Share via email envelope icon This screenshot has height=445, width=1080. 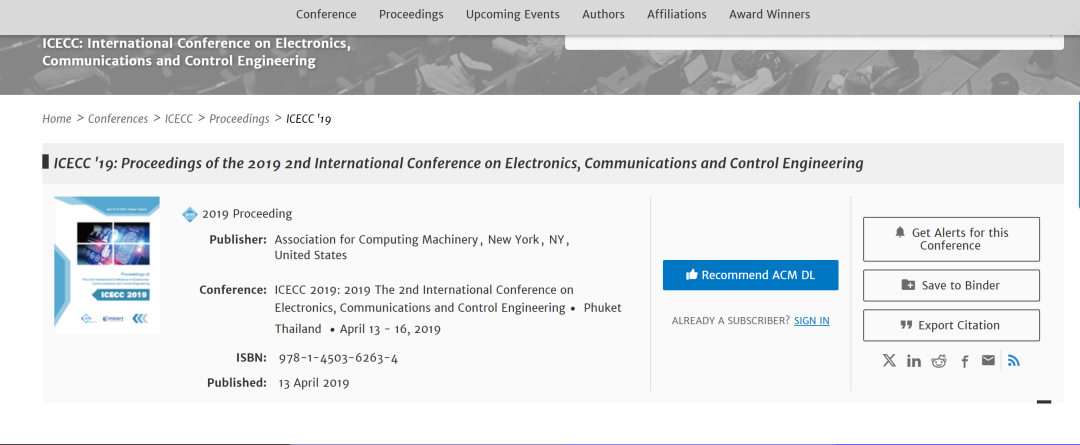tap(988, 360)
